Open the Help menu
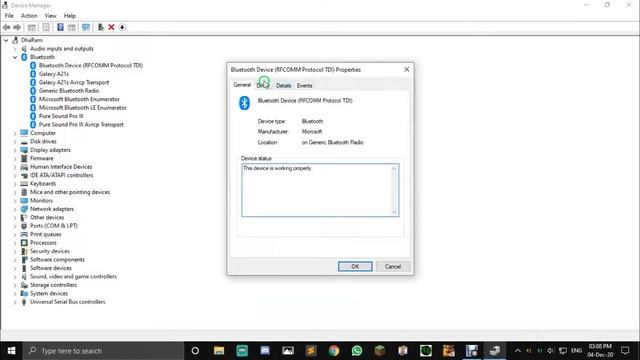The width and height of the screenshot is (640, 360). 70,16
